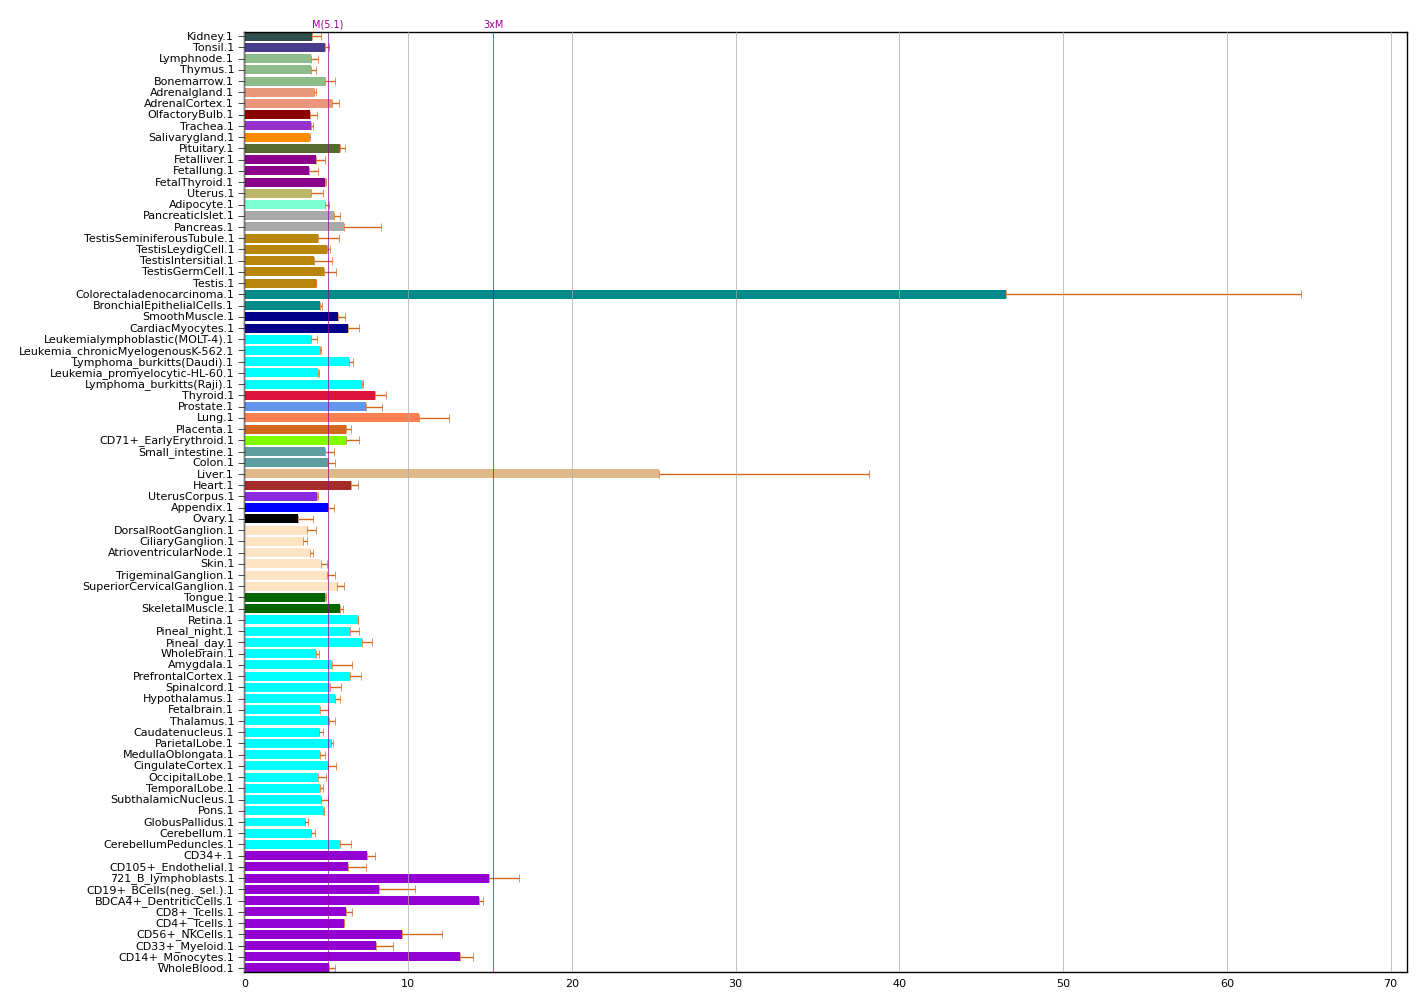This screenshot has width=1426, height=1008.
Task: Click the Liver.1 tan bar
Action: click(451, 474)
